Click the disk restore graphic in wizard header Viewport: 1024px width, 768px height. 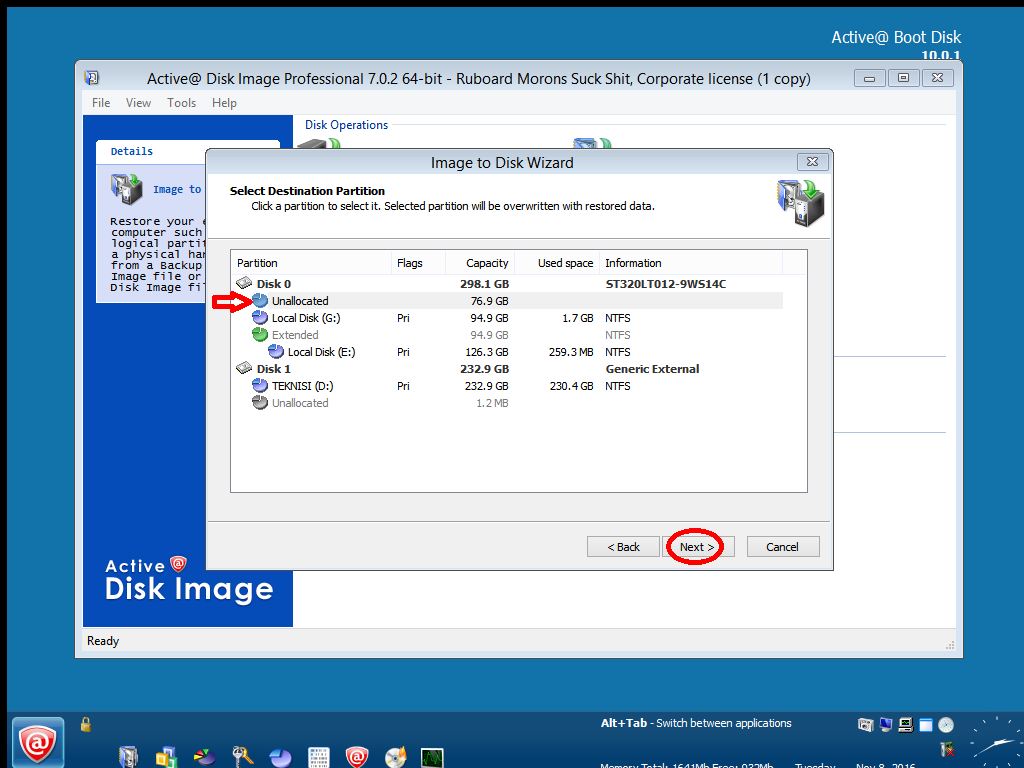point(800,203)
